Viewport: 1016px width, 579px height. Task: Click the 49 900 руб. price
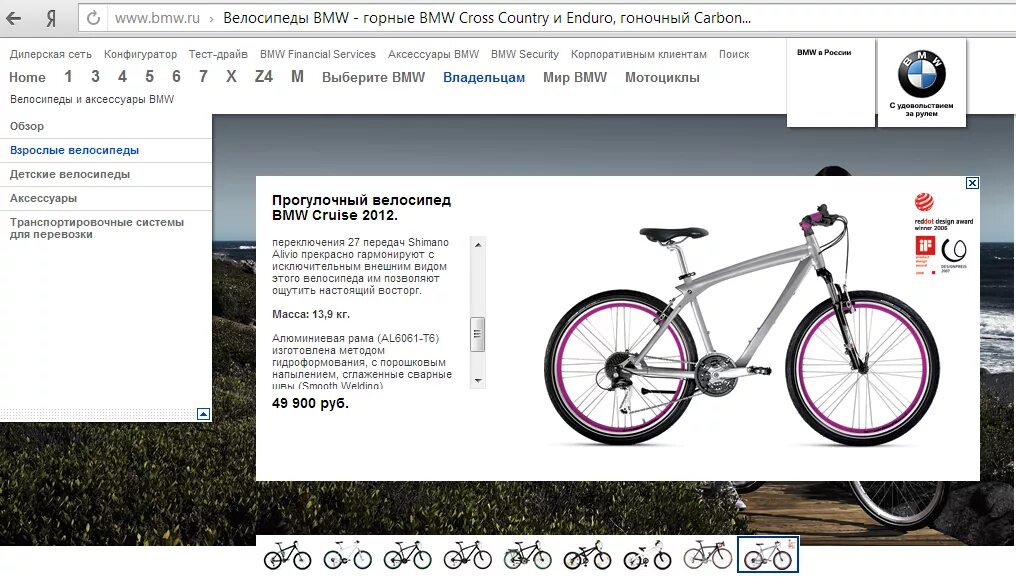(310, 403)
